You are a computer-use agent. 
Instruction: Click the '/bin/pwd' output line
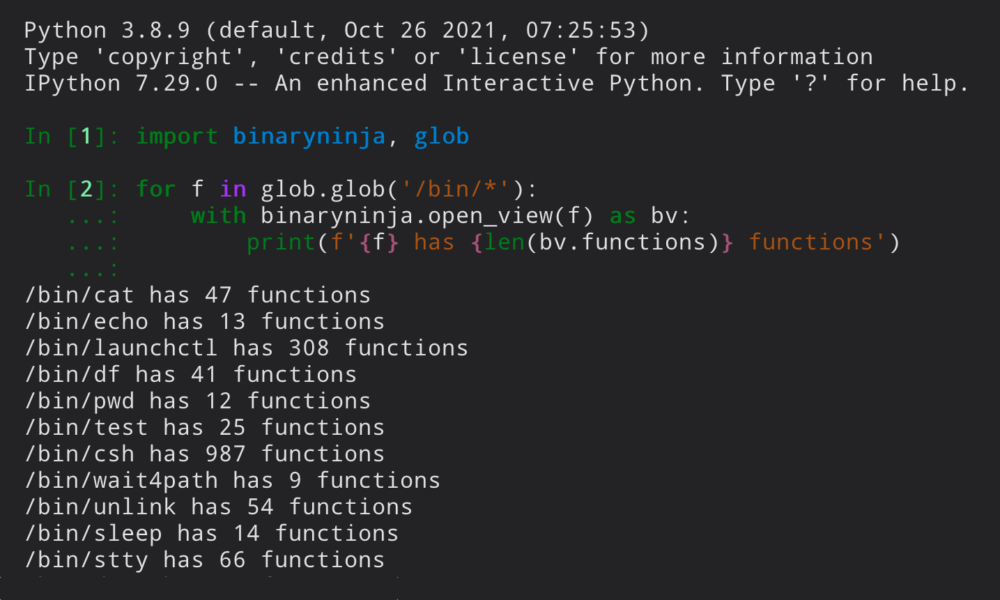click(x=198, y=401)
